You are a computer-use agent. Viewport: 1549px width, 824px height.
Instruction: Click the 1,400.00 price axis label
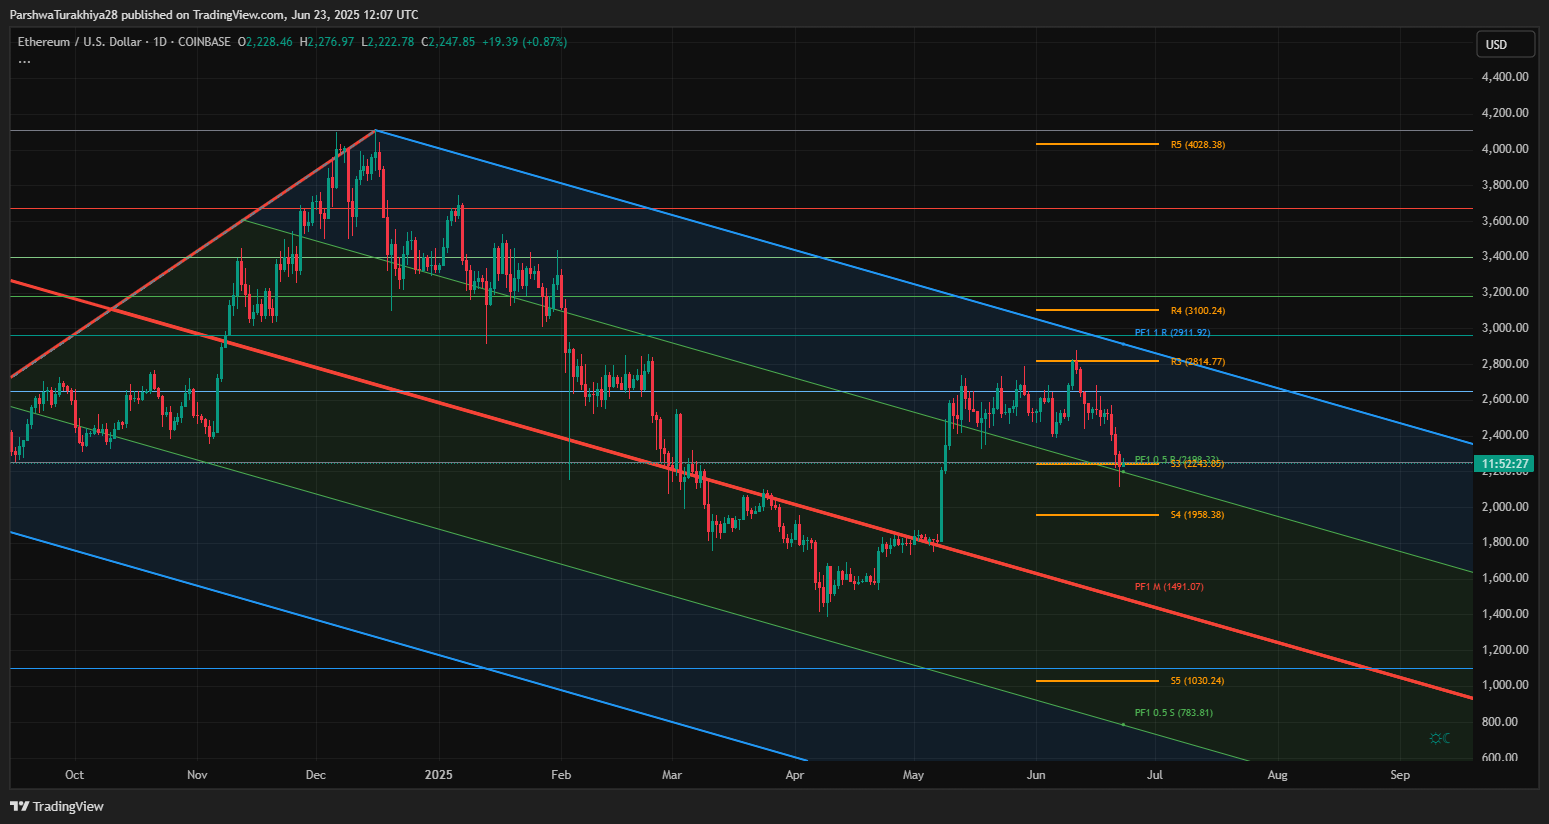tap(1505, 614)
